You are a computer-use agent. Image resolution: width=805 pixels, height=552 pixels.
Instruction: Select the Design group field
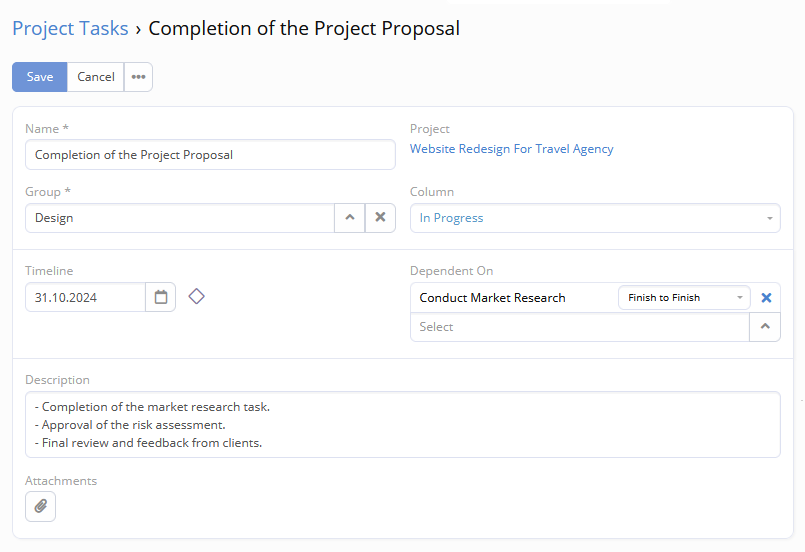(180, 218)
